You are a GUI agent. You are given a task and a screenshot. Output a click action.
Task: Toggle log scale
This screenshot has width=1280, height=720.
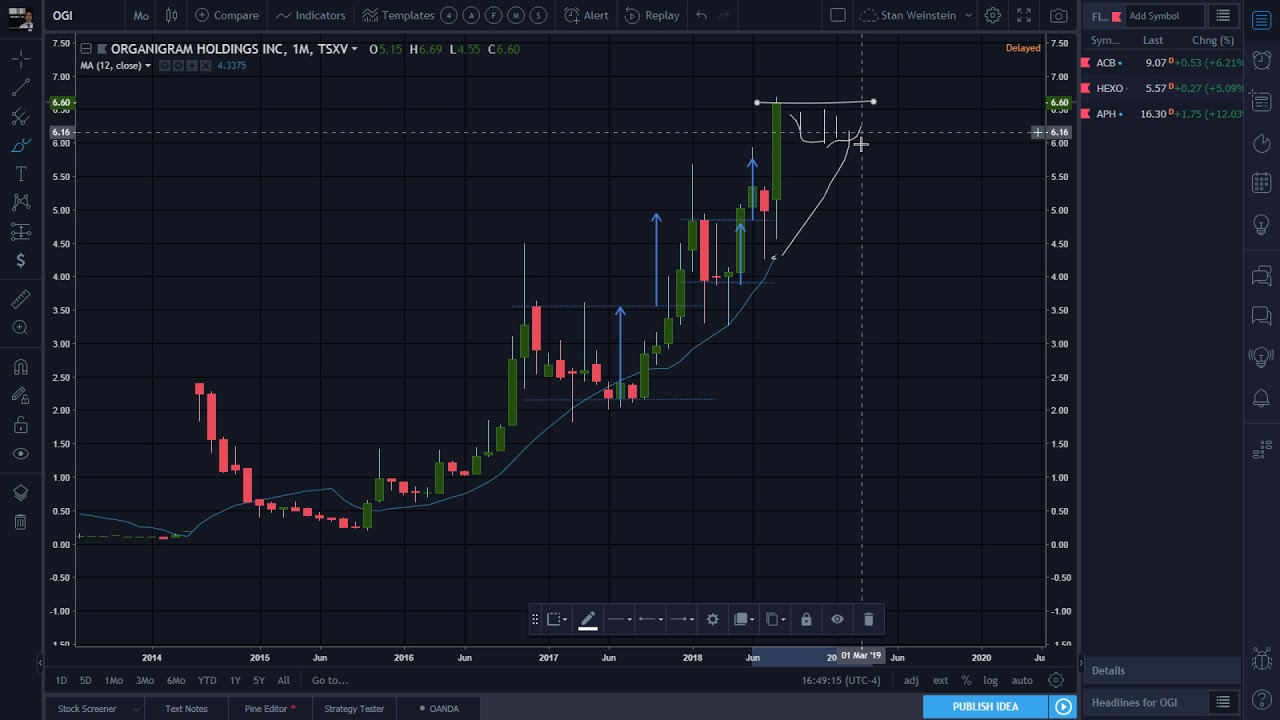point(990,681)
